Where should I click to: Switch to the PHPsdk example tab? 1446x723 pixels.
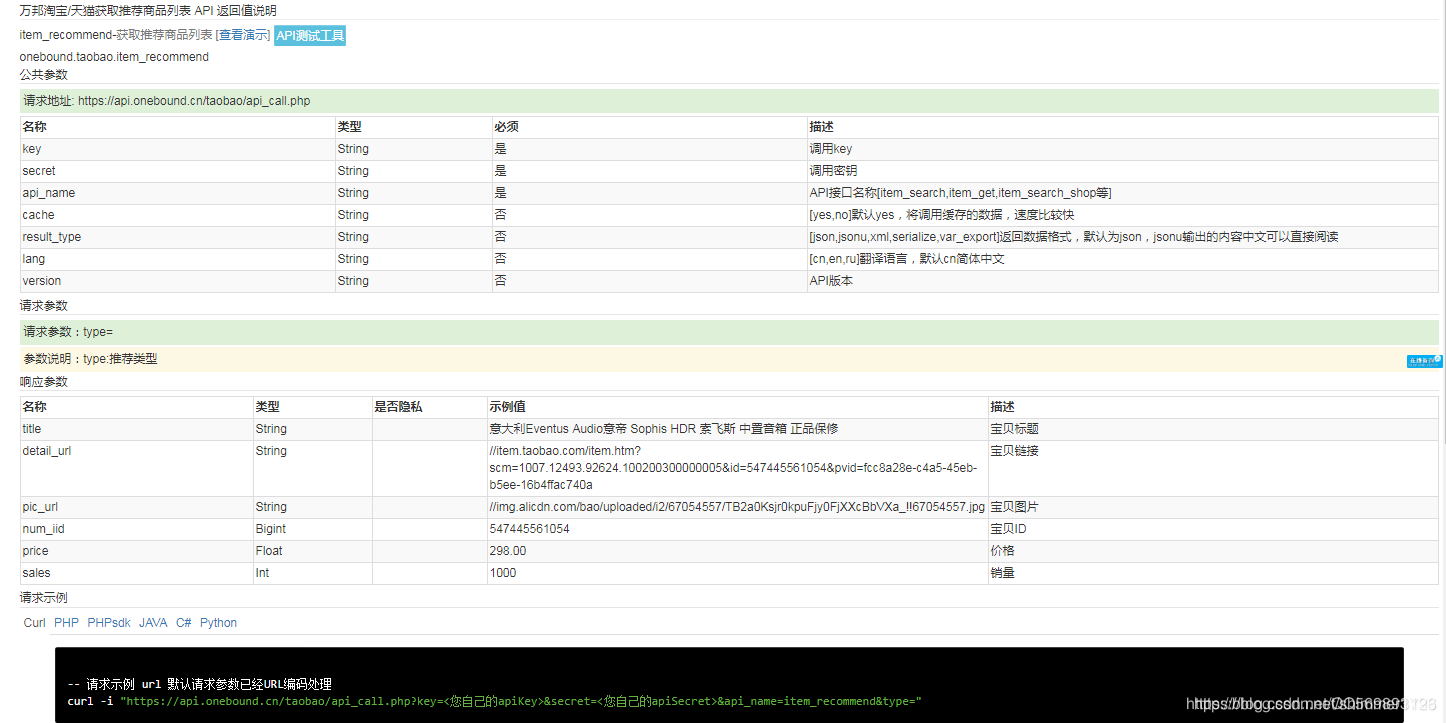[109, 623]
